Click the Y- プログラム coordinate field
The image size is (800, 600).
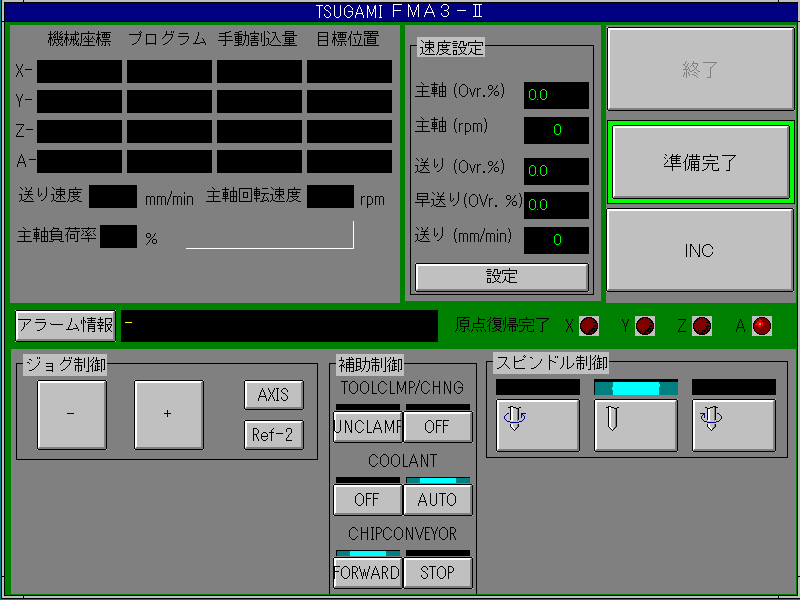click(169, 102)
